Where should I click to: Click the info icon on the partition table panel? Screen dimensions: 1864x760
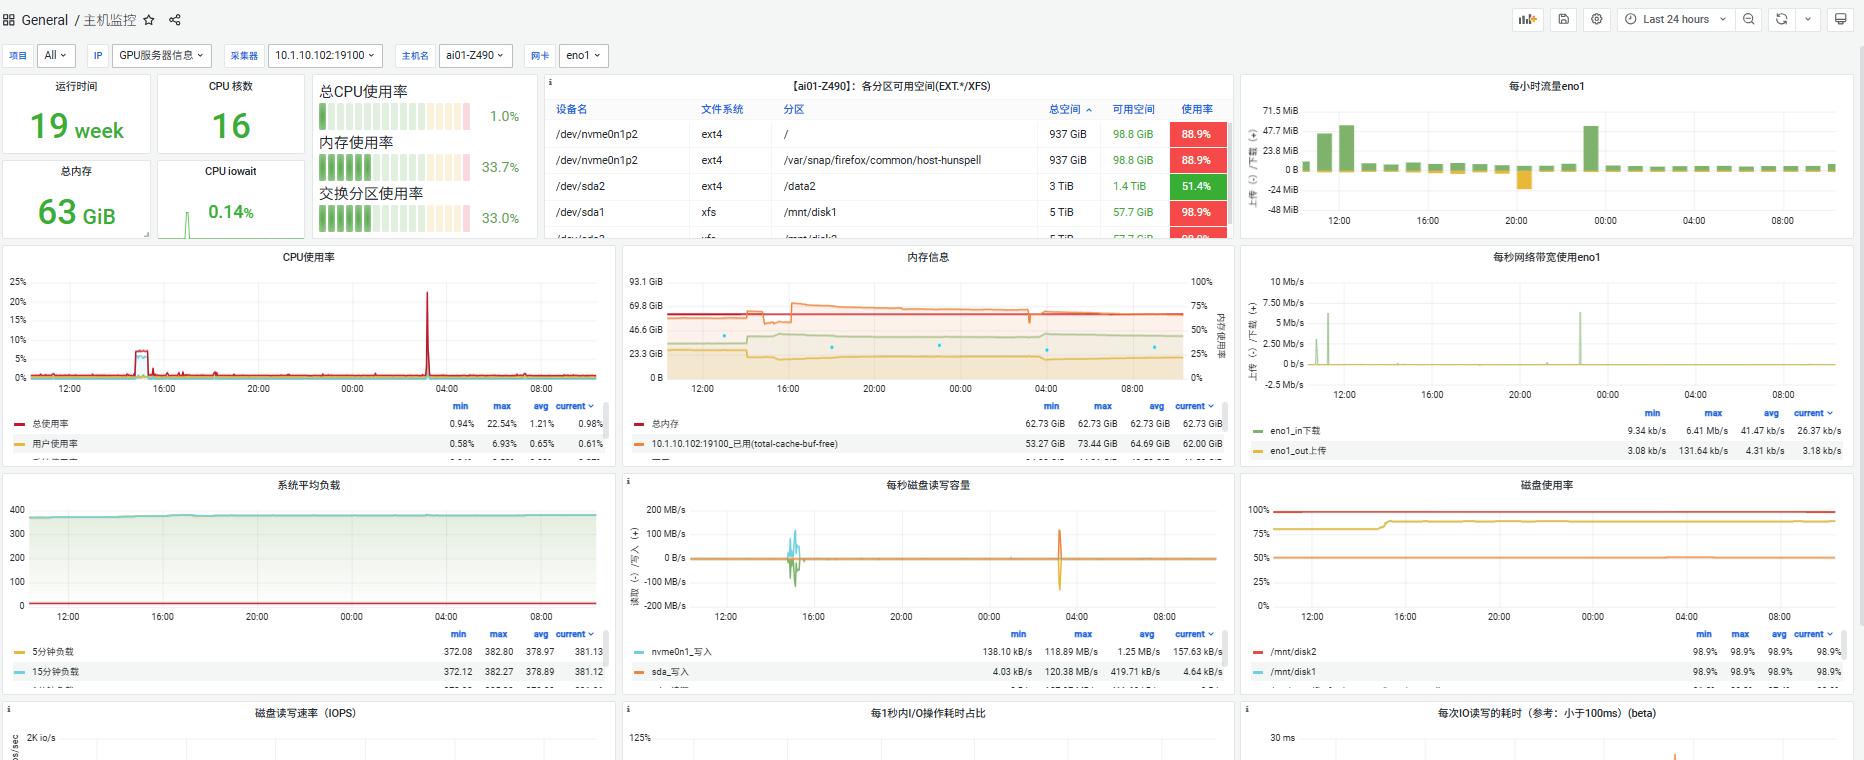550,82
